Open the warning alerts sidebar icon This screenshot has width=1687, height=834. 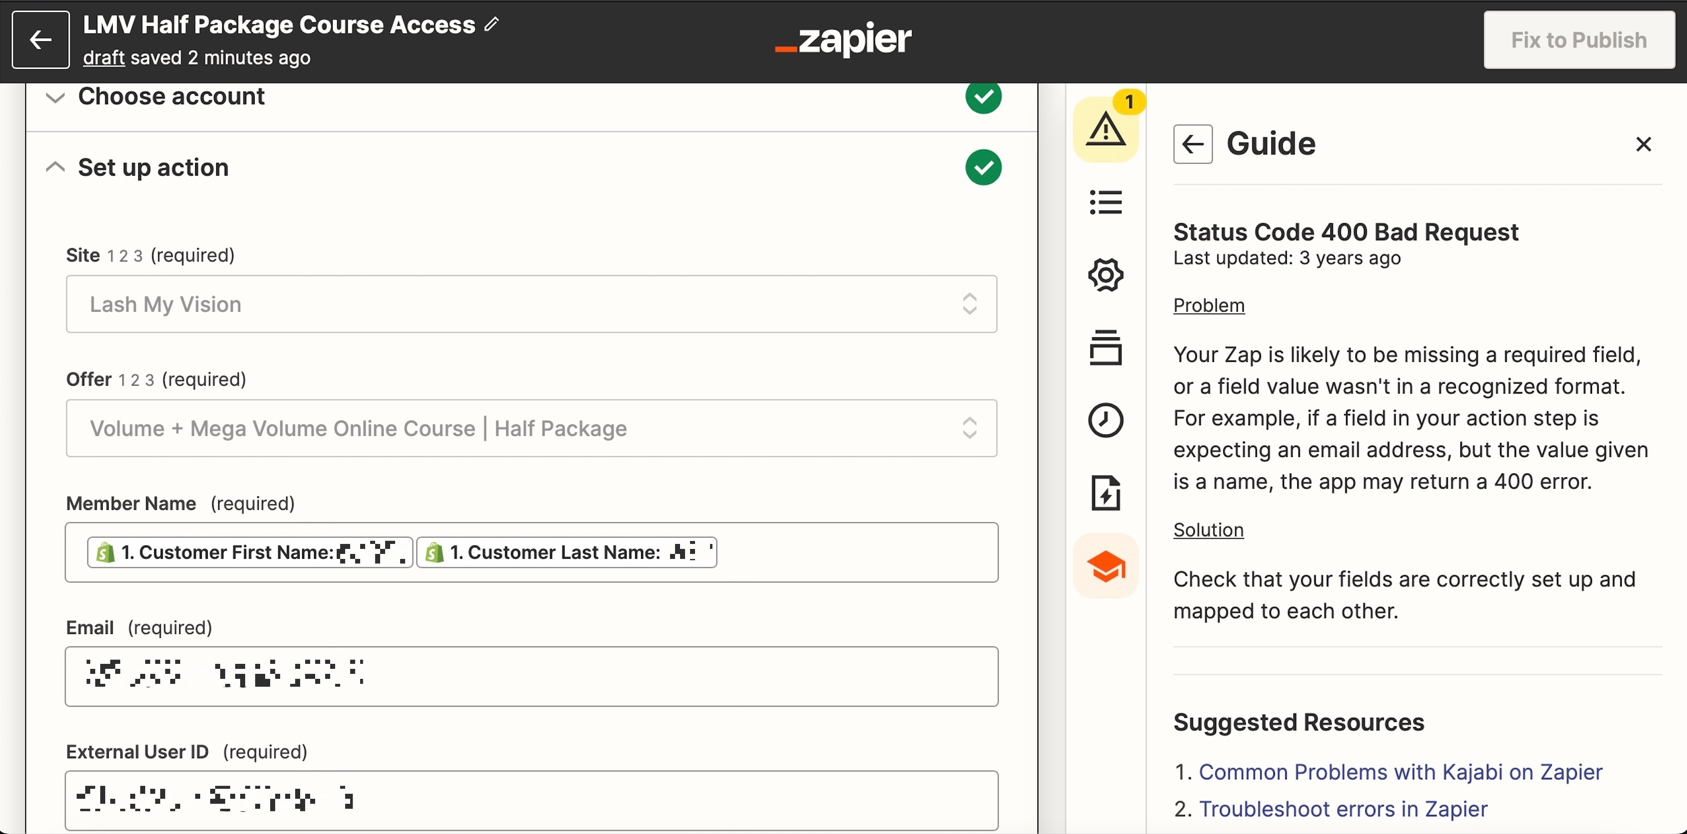[1106, 128]
